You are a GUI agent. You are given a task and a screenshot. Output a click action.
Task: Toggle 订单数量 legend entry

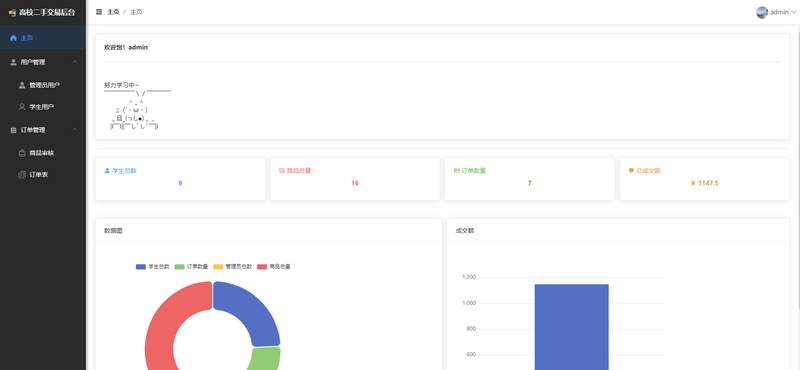tap(191, 267)
